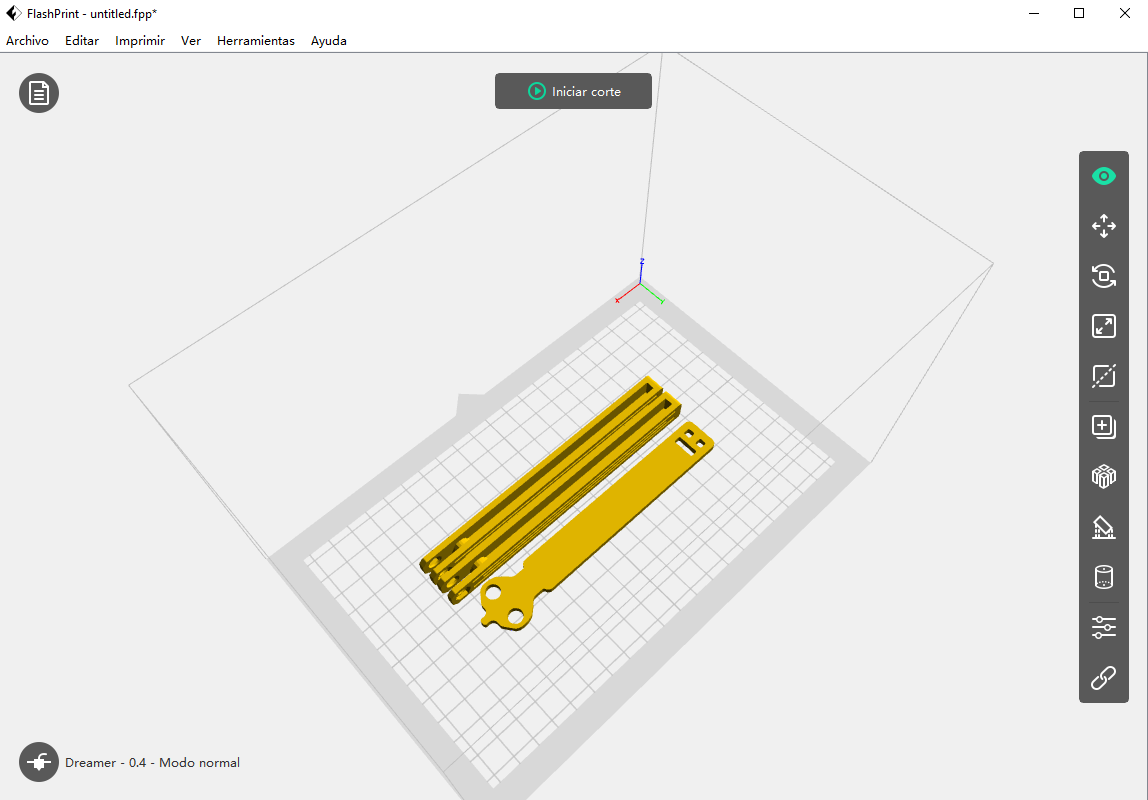Open the Imprimir menu
The height and width of the screenshot is (800, 1148).
[140, 41]
